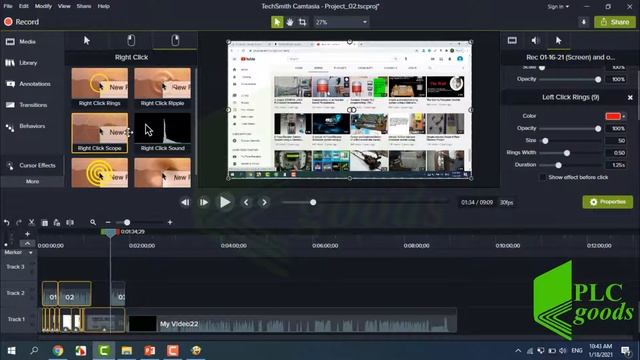Click the previous frame step button
640x360 pixels.
(x=185, y=202)
